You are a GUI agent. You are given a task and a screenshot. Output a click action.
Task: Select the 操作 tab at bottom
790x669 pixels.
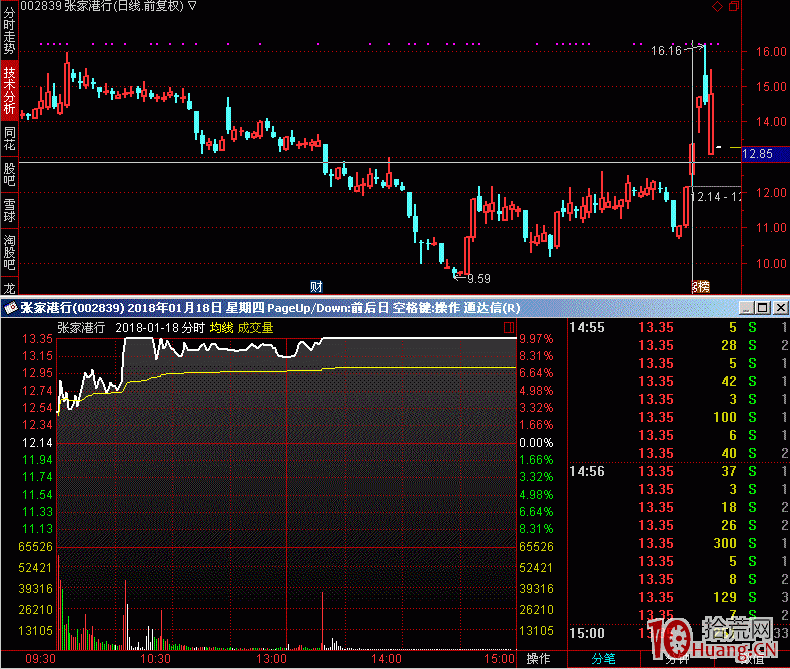click(538, 658)
